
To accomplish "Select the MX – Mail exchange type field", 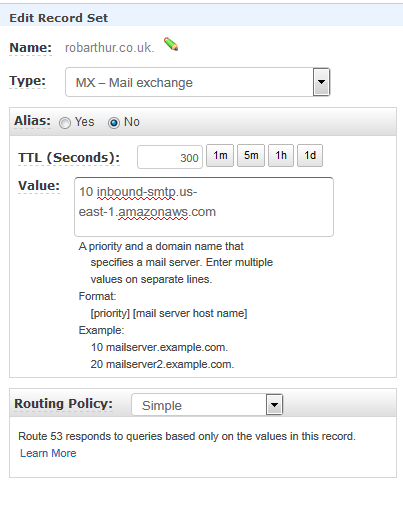I will (198, 82).
